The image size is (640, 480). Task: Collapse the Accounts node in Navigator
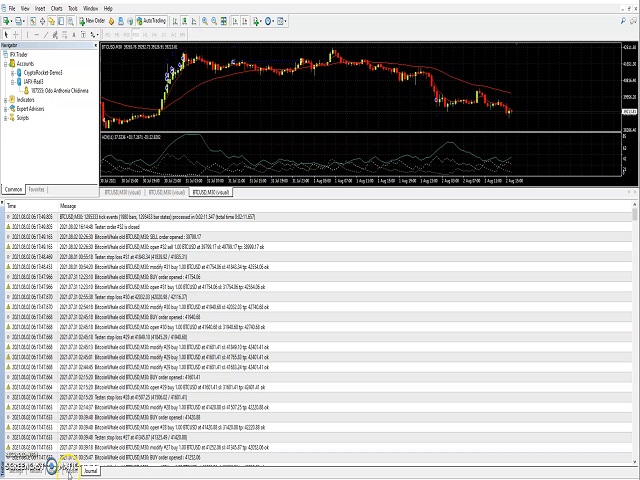pos(6,64)
